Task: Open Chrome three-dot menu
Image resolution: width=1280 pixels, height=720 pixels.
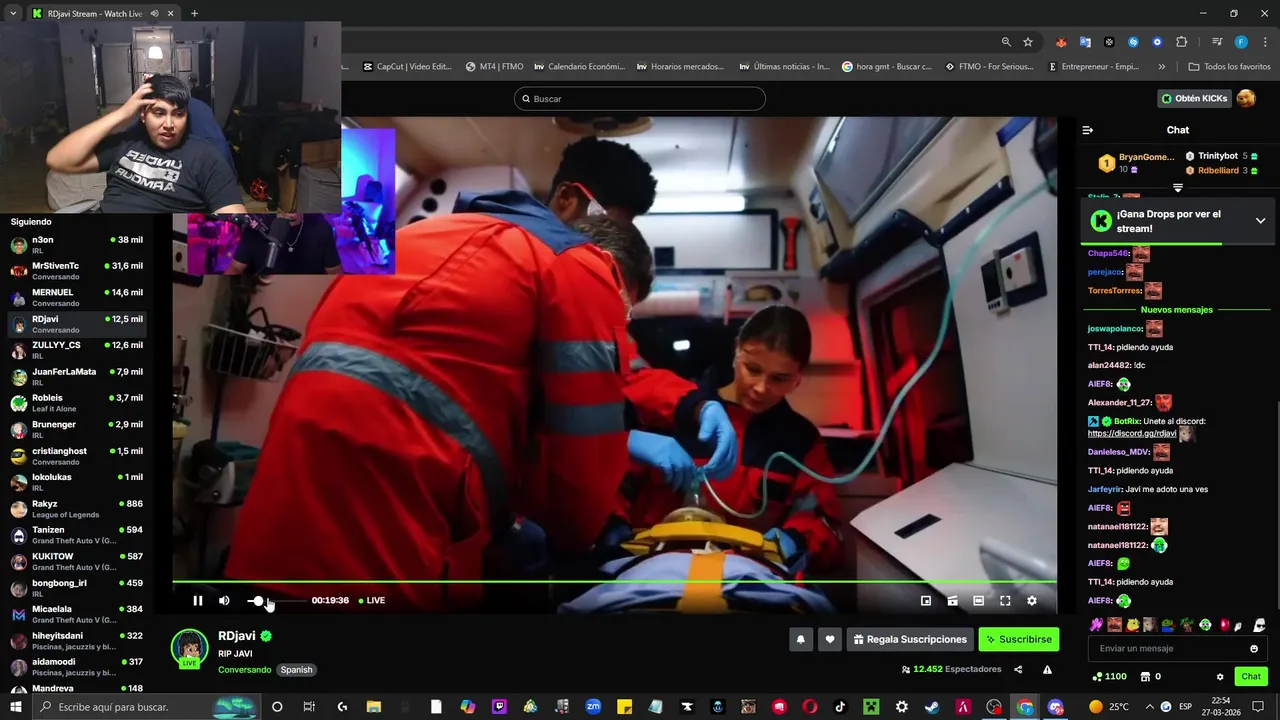Action: [1264, 42]
